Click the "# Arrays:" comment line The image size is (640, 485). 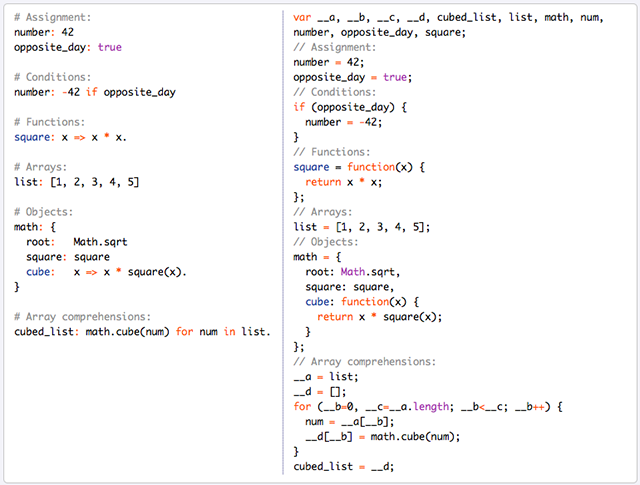[40, 167]
